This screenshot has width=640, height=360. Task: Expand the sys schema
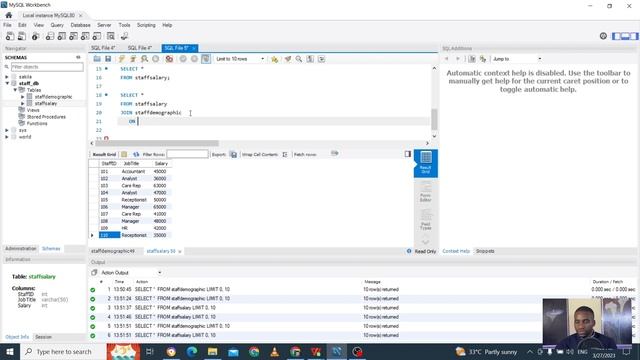coord(7,130)
